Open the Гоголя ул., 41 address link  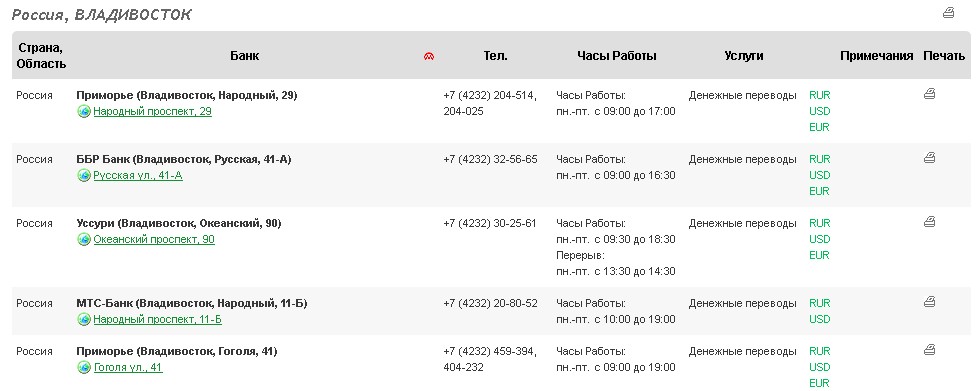(x=128, y=367)
